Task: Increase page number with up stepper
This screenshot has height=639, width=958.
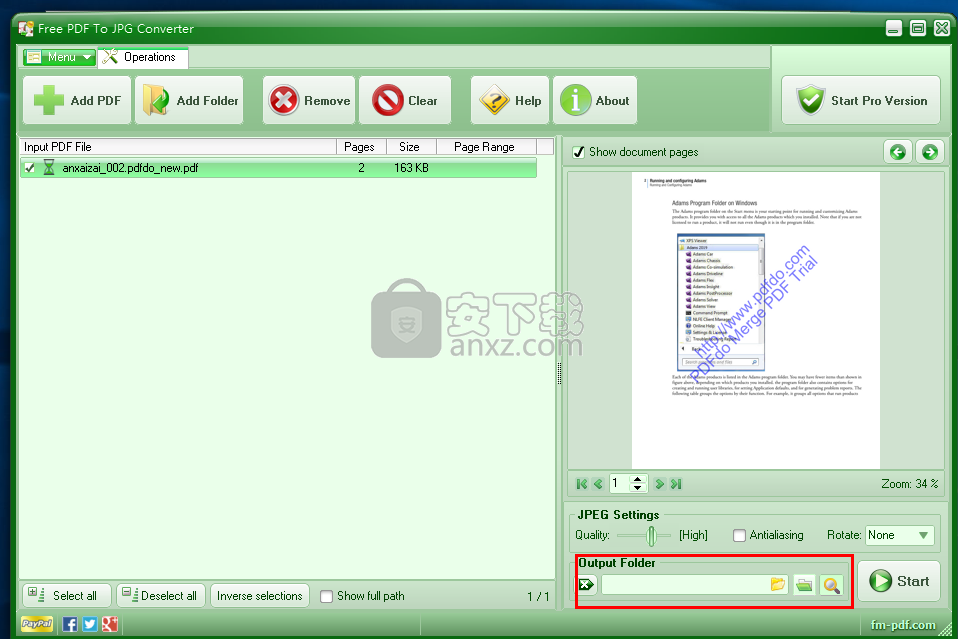Action: tap(638, 479)
